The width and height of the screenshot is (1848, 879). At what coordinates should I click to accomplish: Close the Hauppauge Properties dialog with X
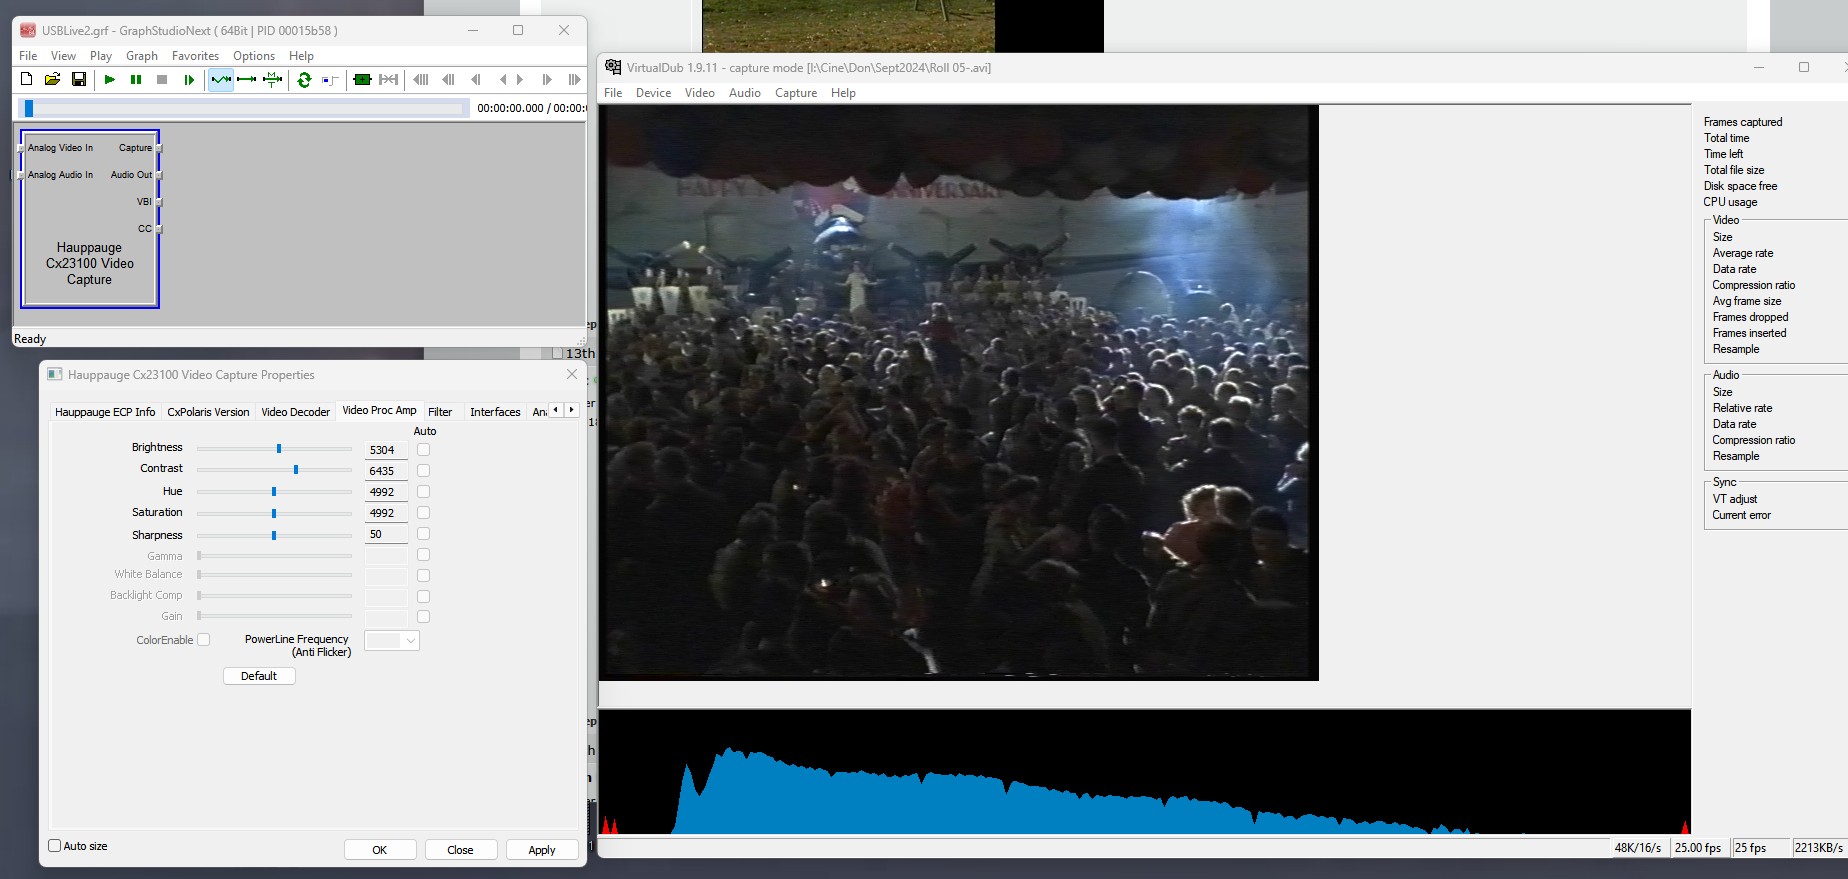[x=572, y=374]
